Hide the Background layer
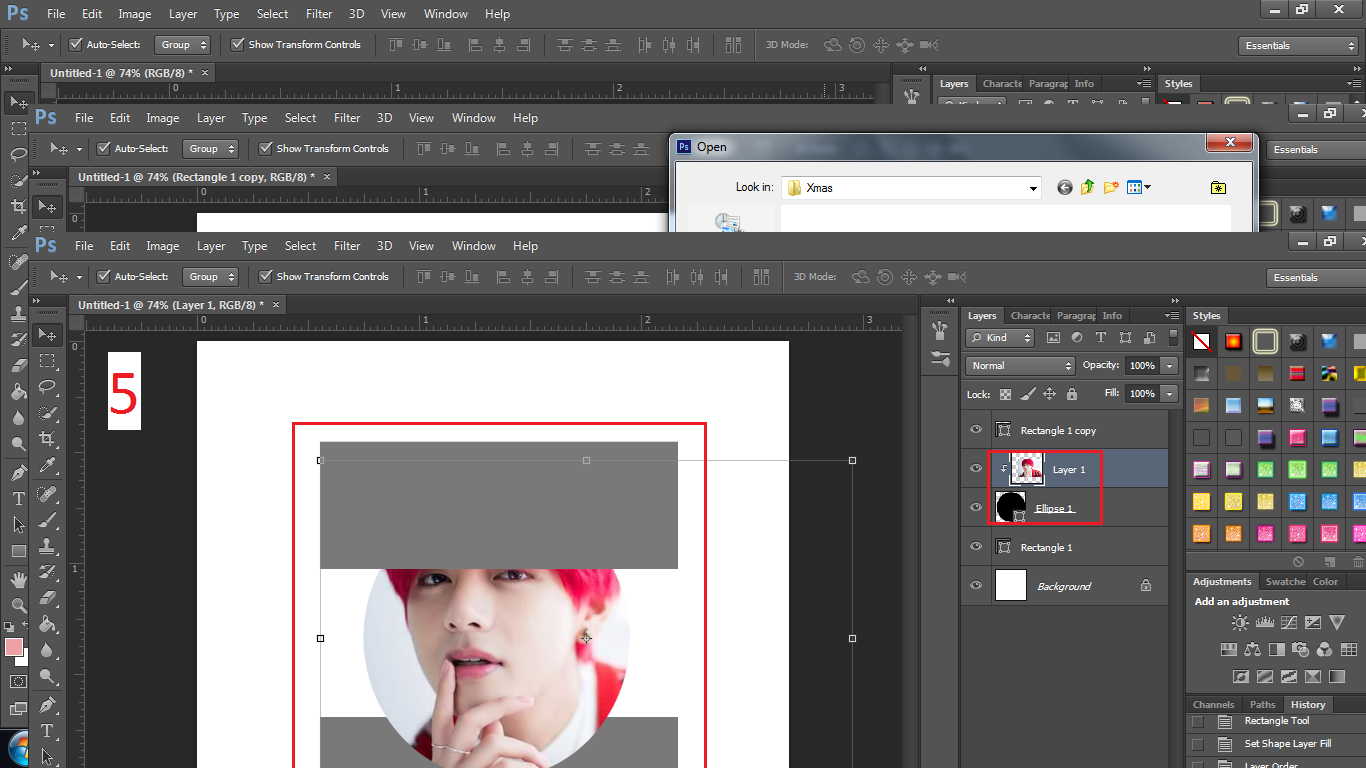The image size is (1366, 768). pyautogui.click(x=976, y=586)
